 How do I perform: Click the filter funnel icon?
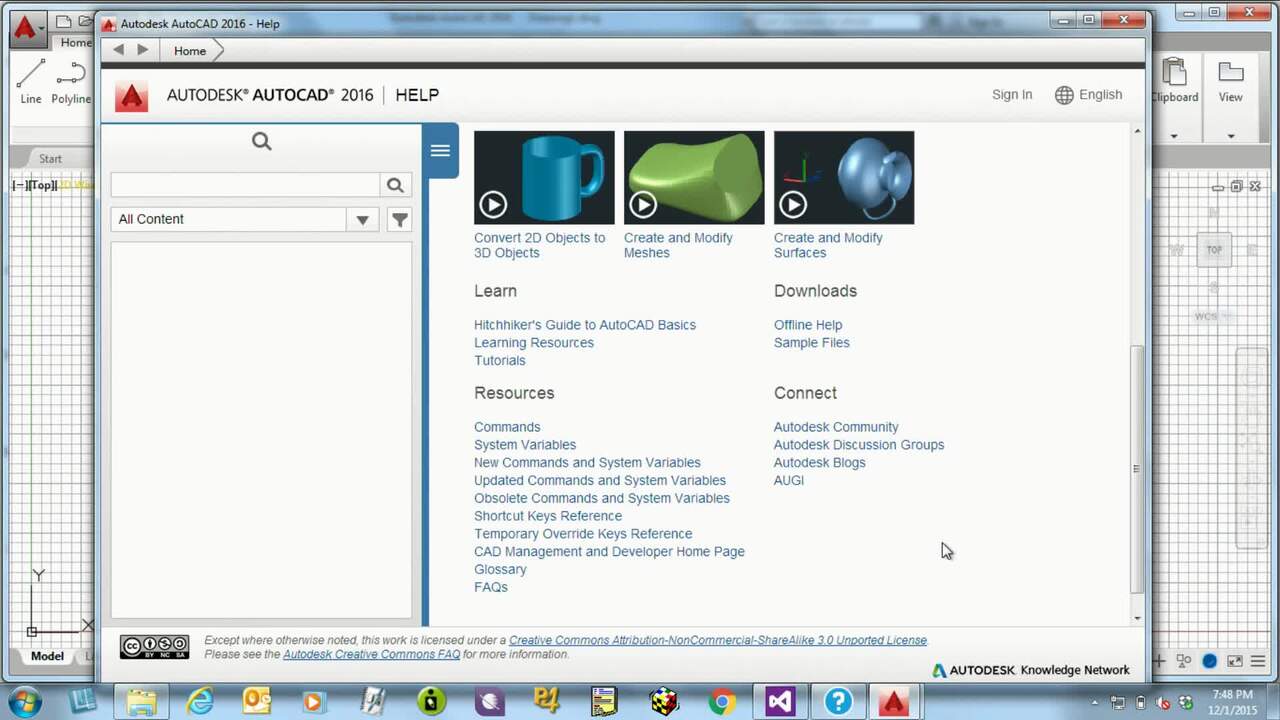point(399,219)
